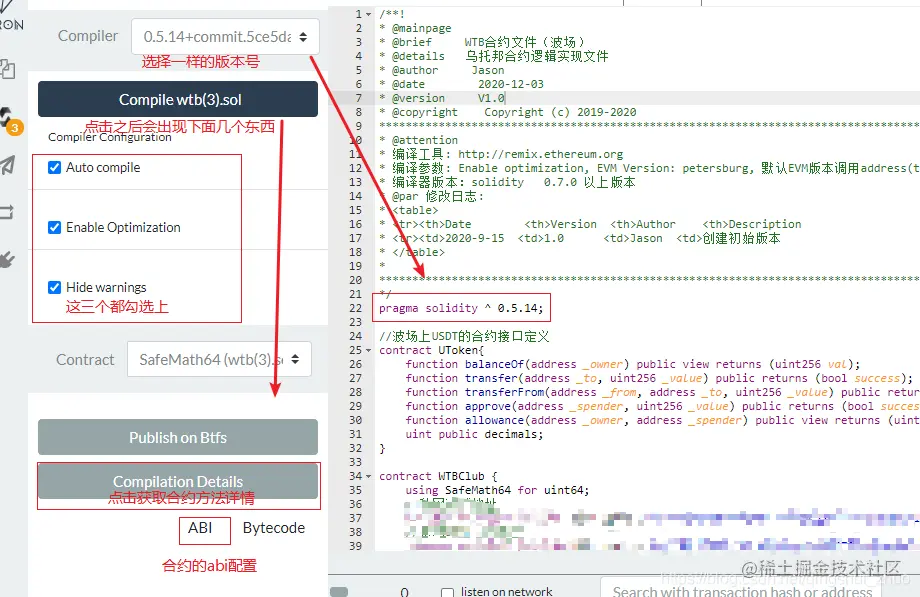Copy the ABI
Screen dimensions: 920x597
[x=200, y=528]
